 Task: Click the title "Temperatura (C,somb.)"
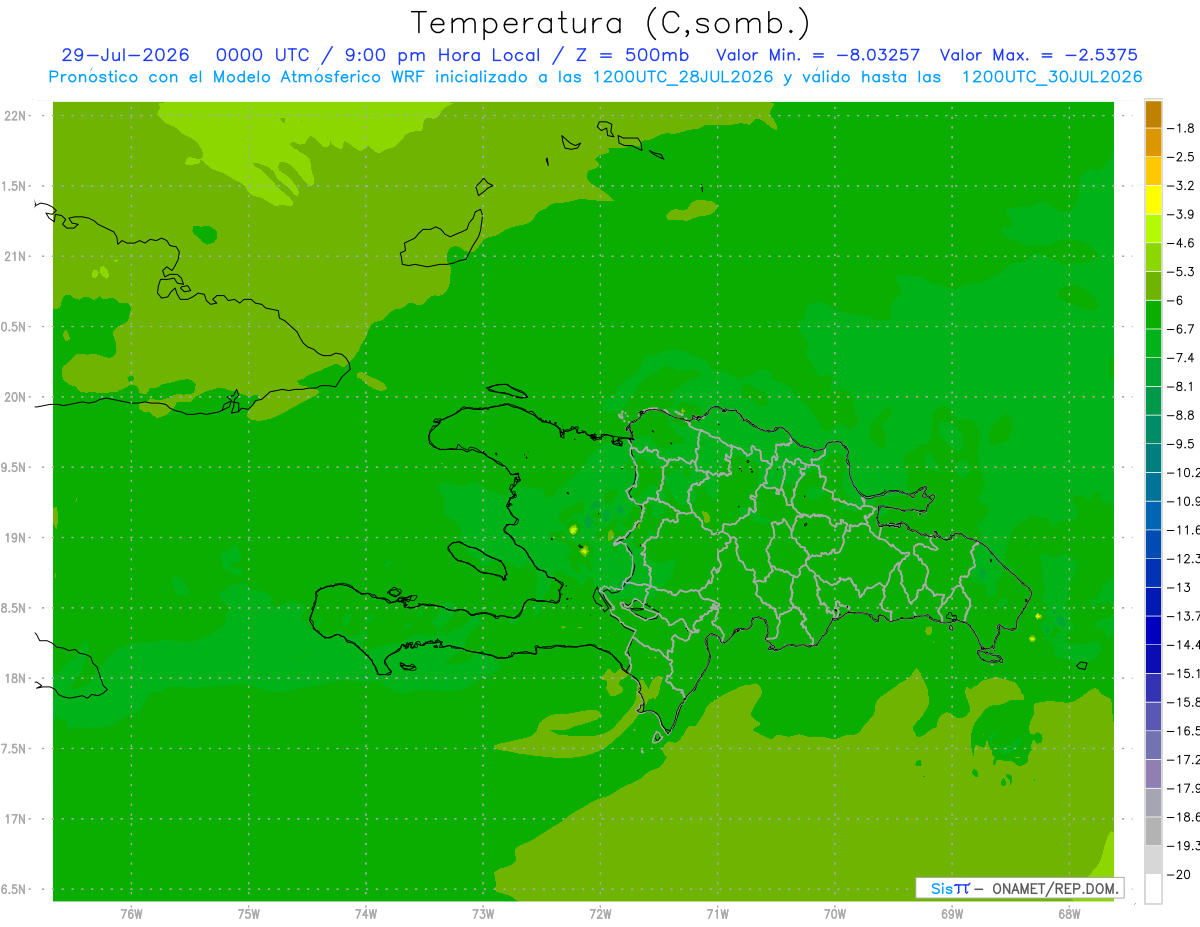point(611,23)
